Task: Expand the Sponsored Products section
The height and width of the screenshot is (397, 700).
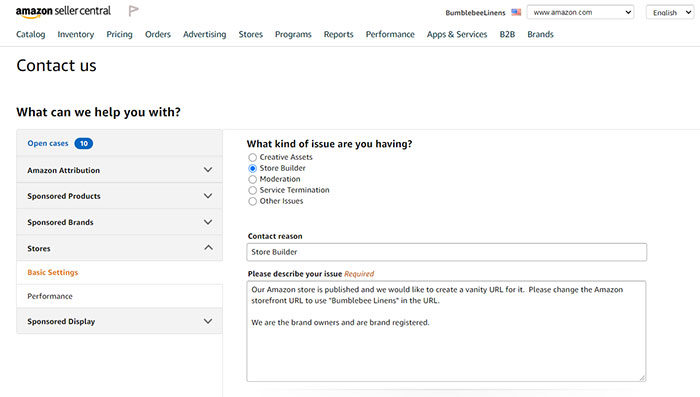Action: [x=120, y=196]
